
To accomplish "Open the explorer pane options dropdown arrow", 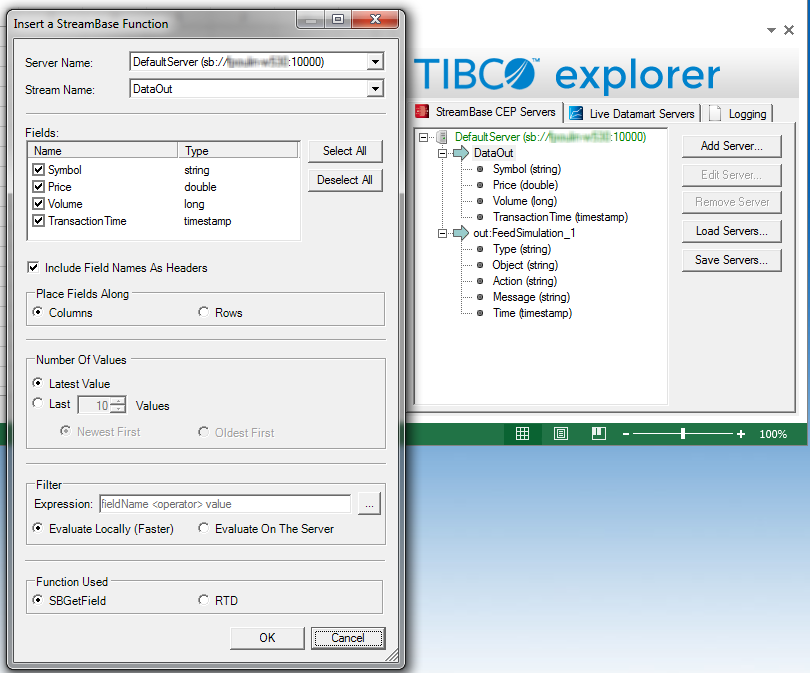I will pos(771,30).
